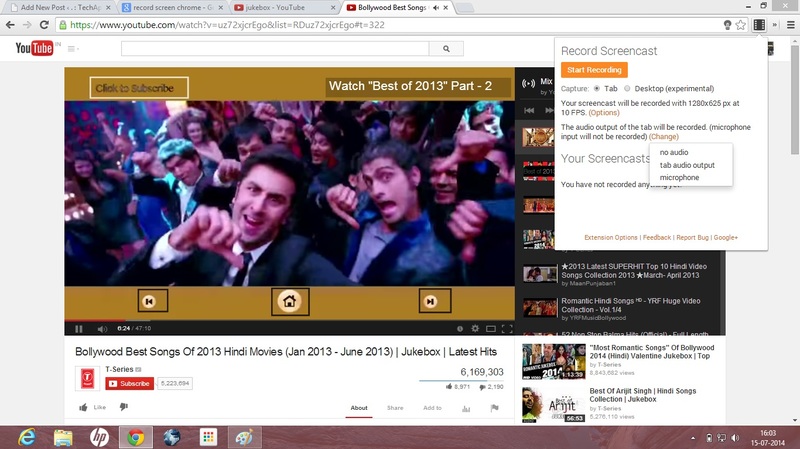Open the YouTube guide menu icon

[72, 48]
